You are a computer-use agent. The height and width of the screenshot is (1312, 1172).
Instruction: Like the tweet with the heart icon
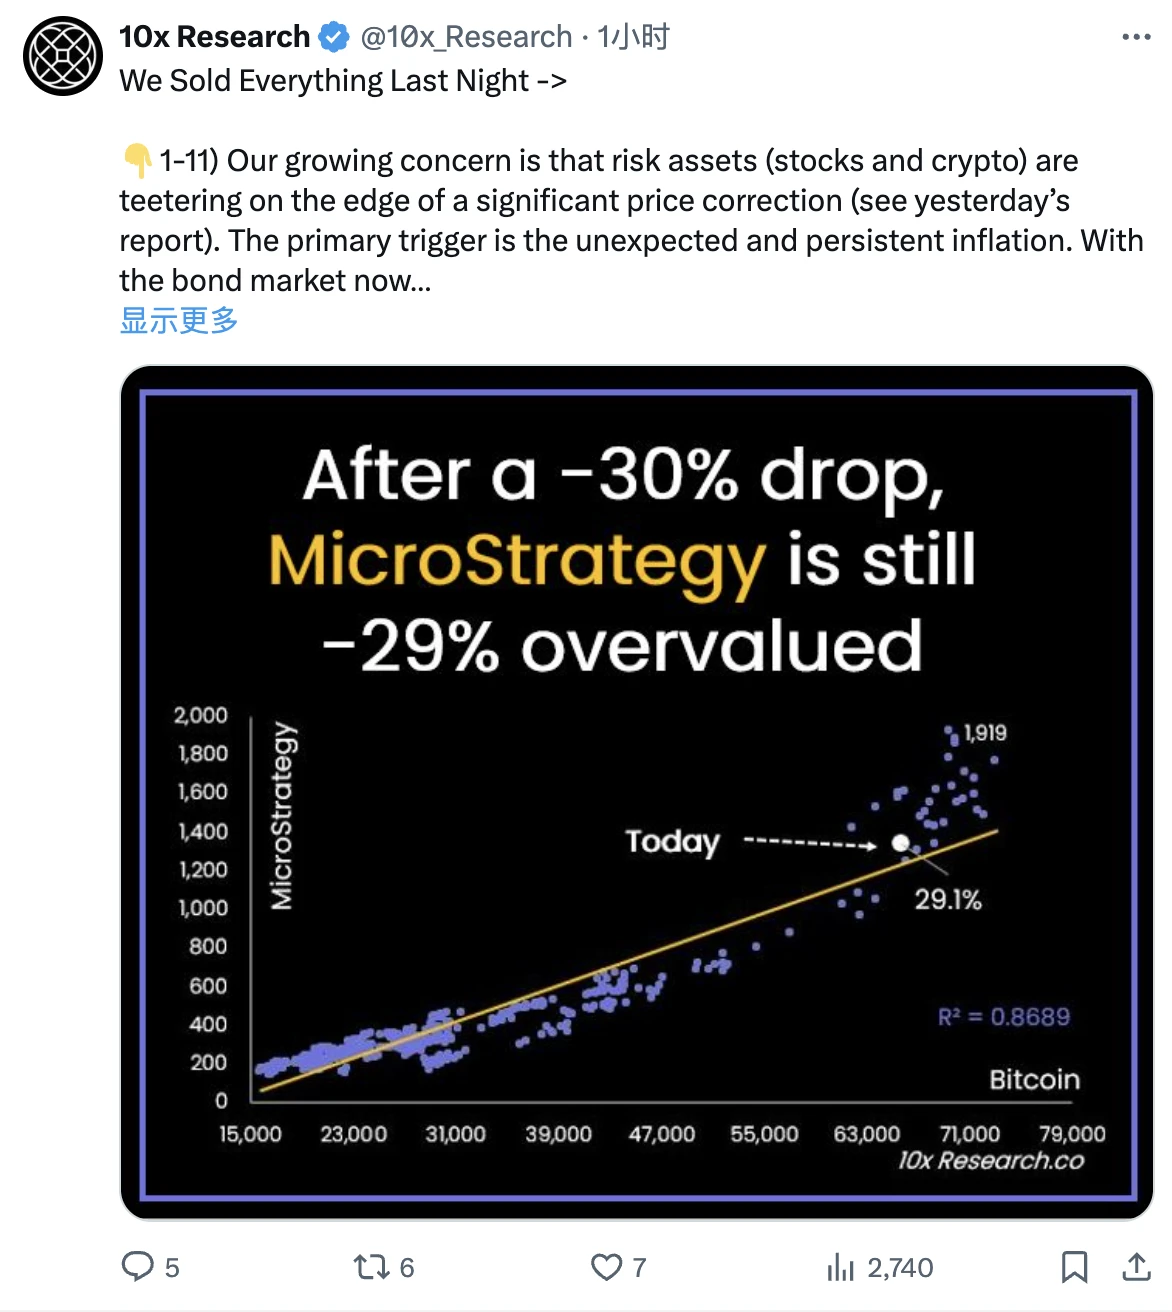click(x=606, y=1267)
